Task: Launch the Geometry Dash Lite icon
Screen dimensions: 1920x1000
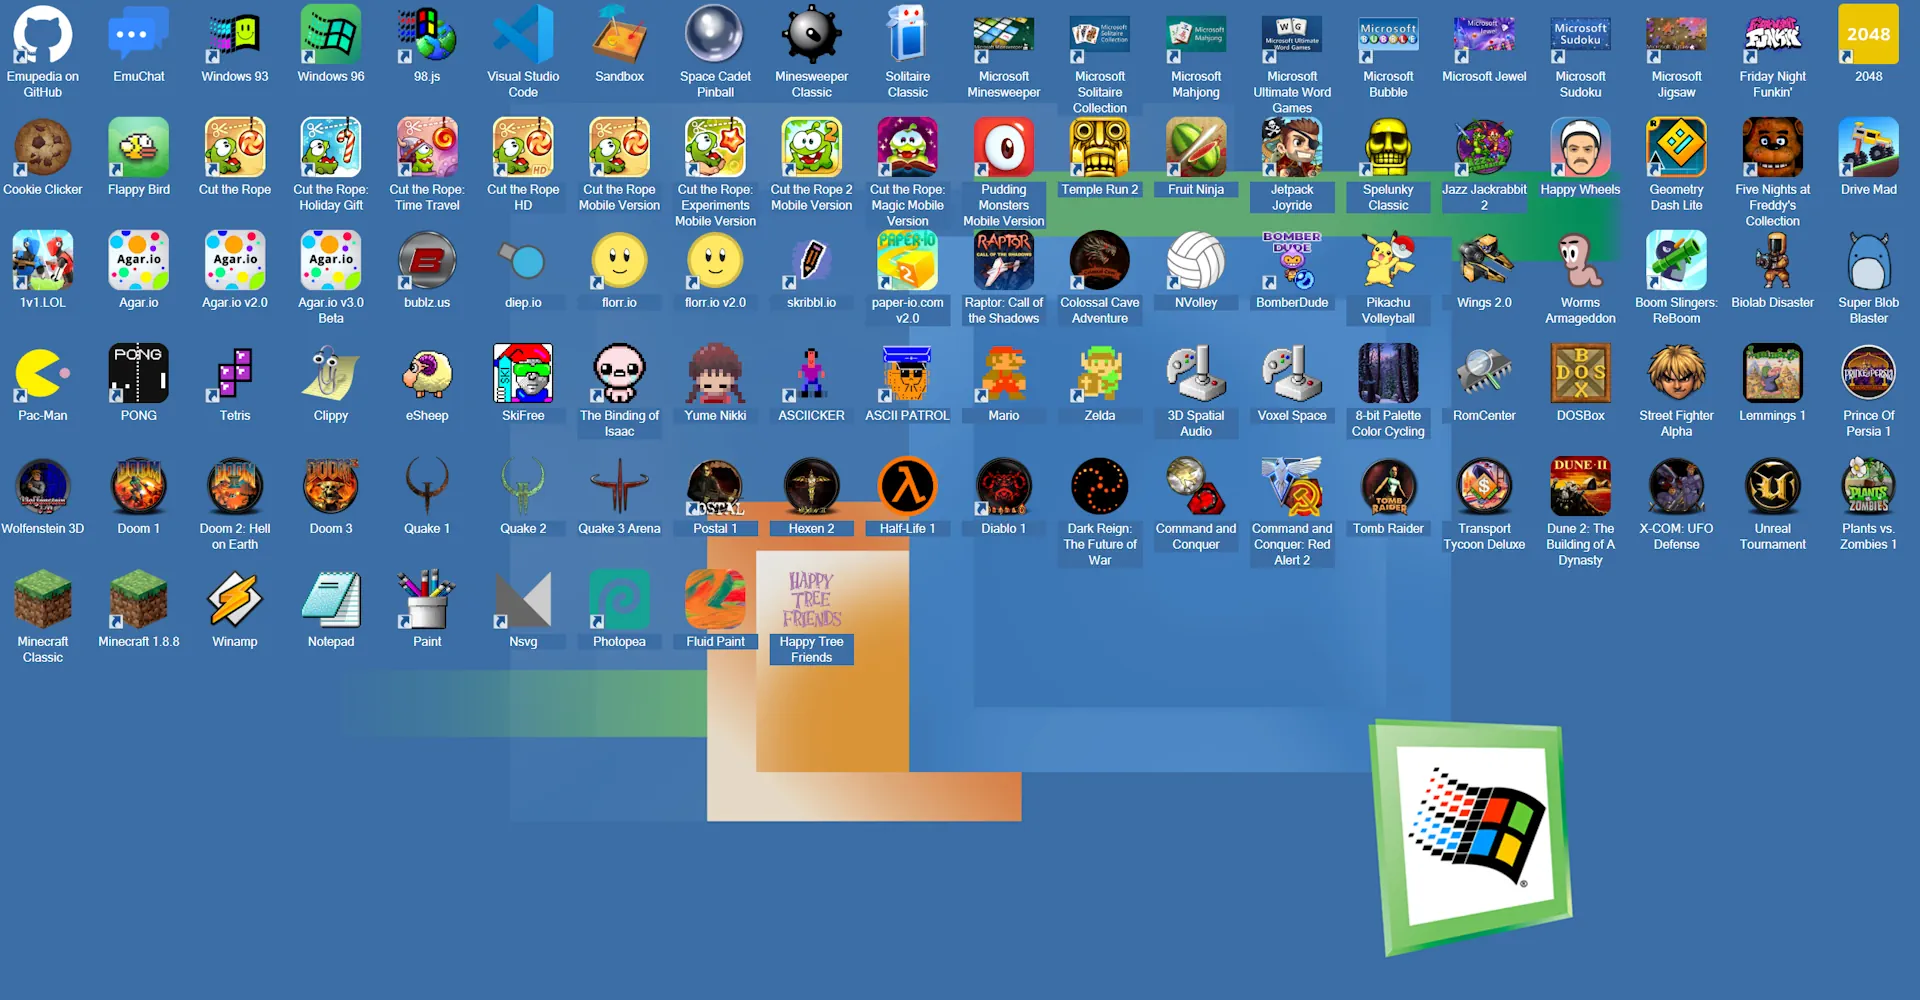Action: point(1676,148)
